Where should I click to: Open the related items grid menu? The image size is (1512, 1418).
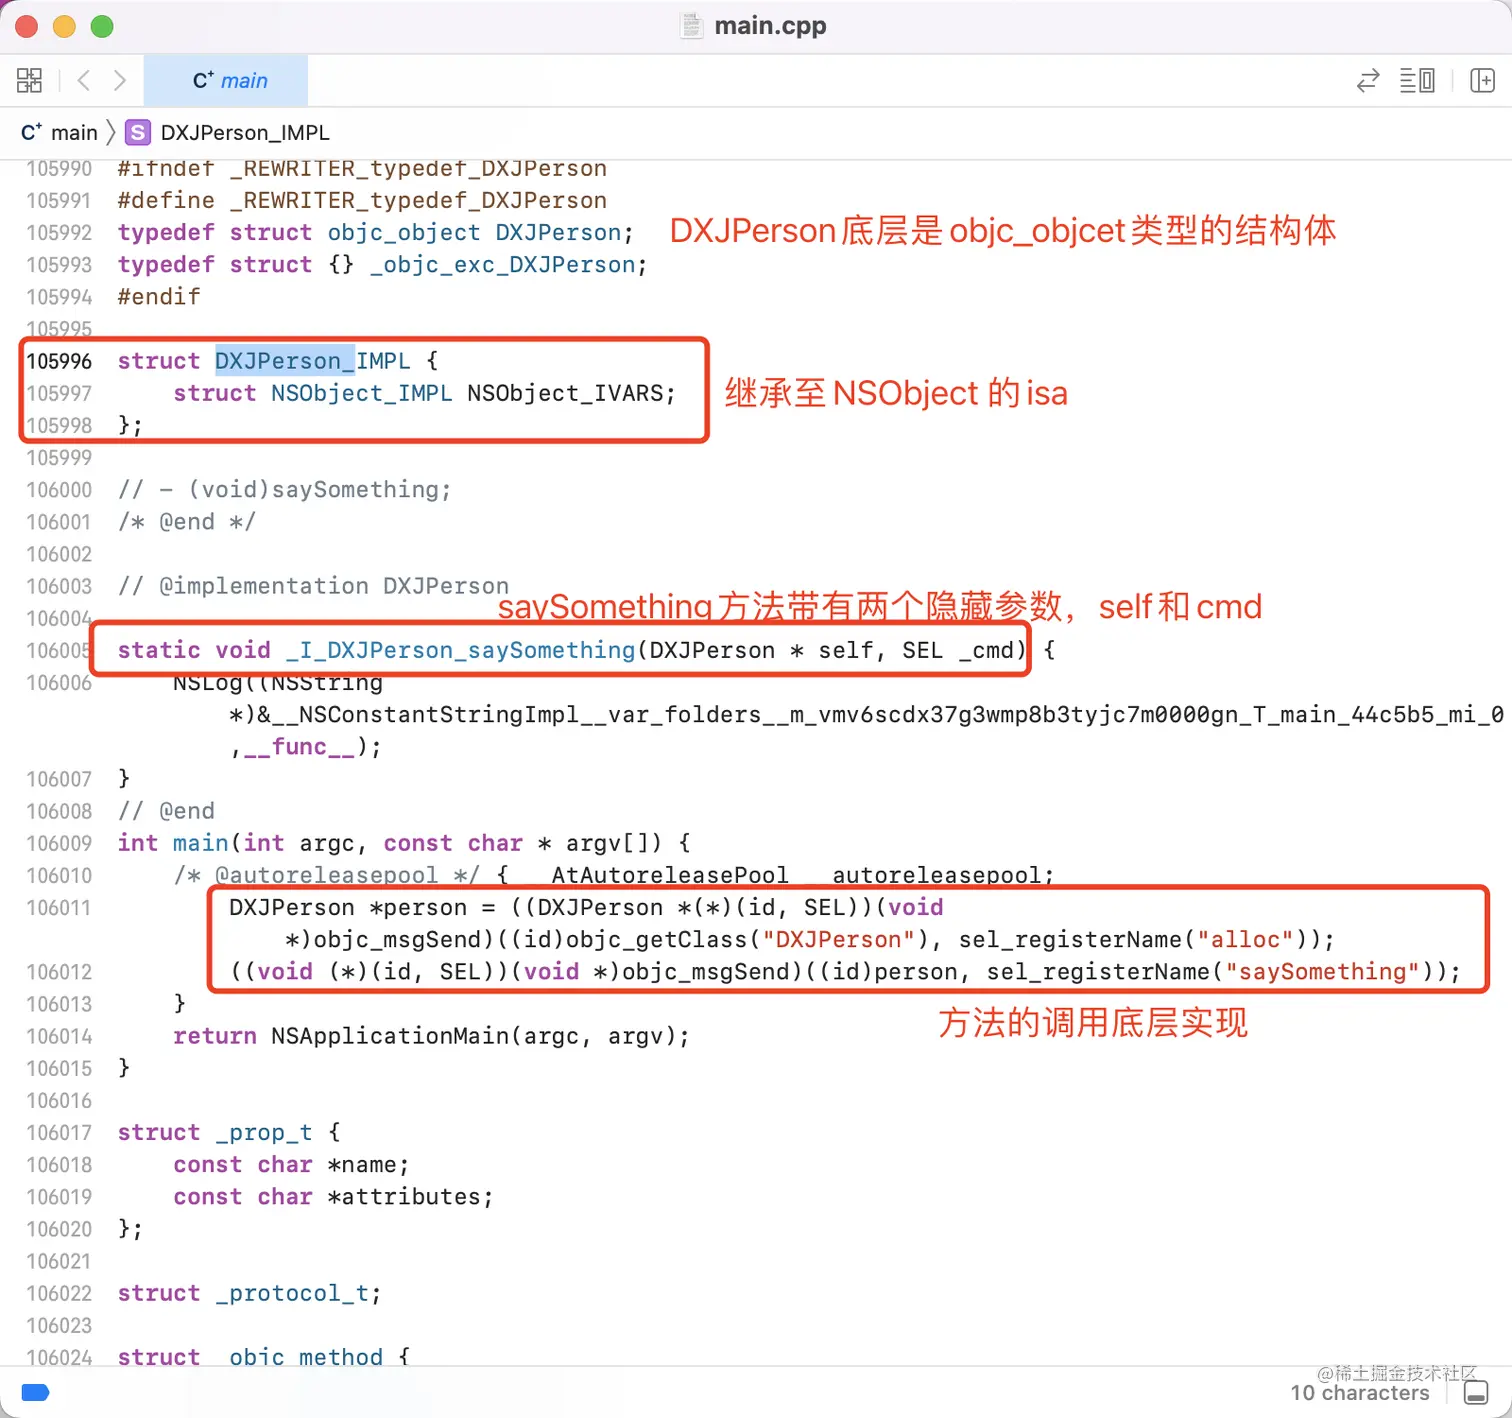(29, 80)
